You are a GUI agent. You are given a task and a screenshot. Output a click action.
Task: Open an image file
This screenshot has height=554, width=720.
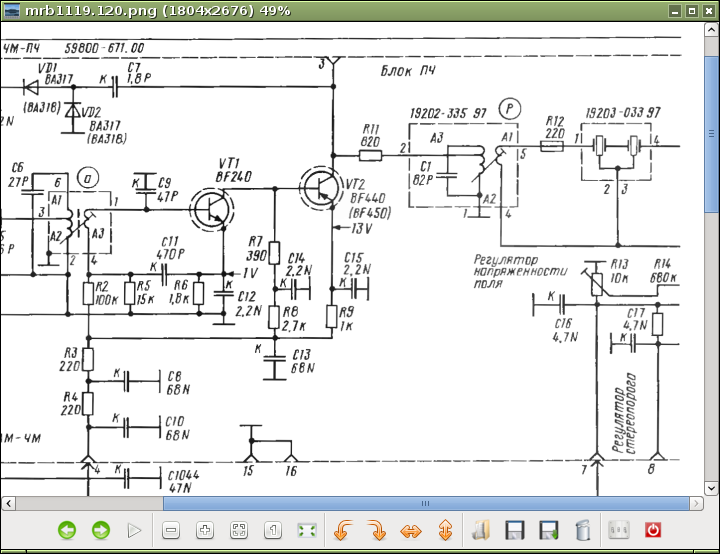[481, 530]
